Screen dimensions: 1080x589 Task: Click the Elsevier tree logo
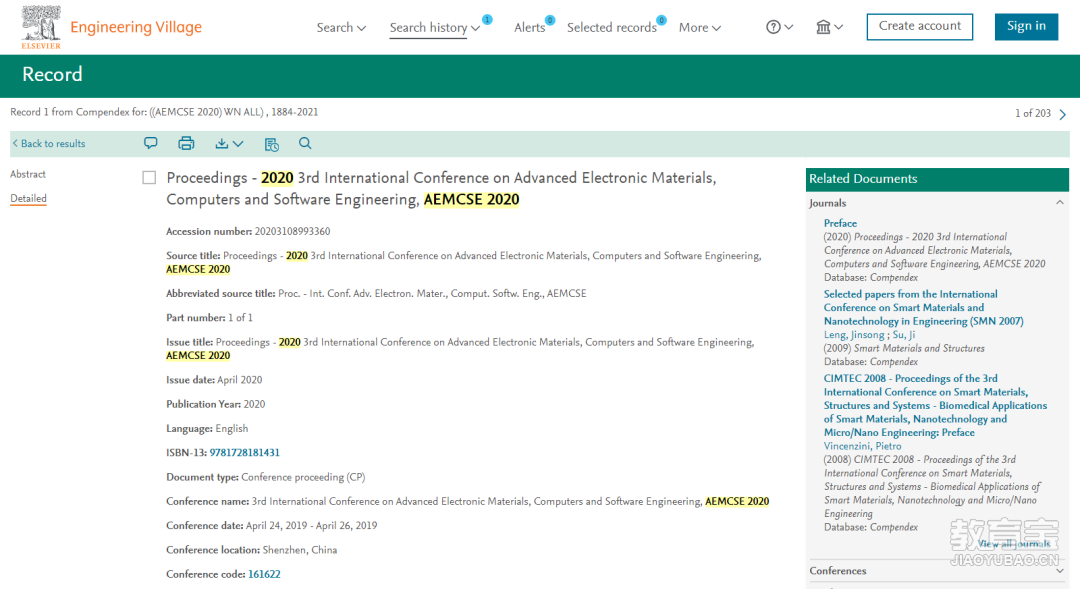pos(41,27)
